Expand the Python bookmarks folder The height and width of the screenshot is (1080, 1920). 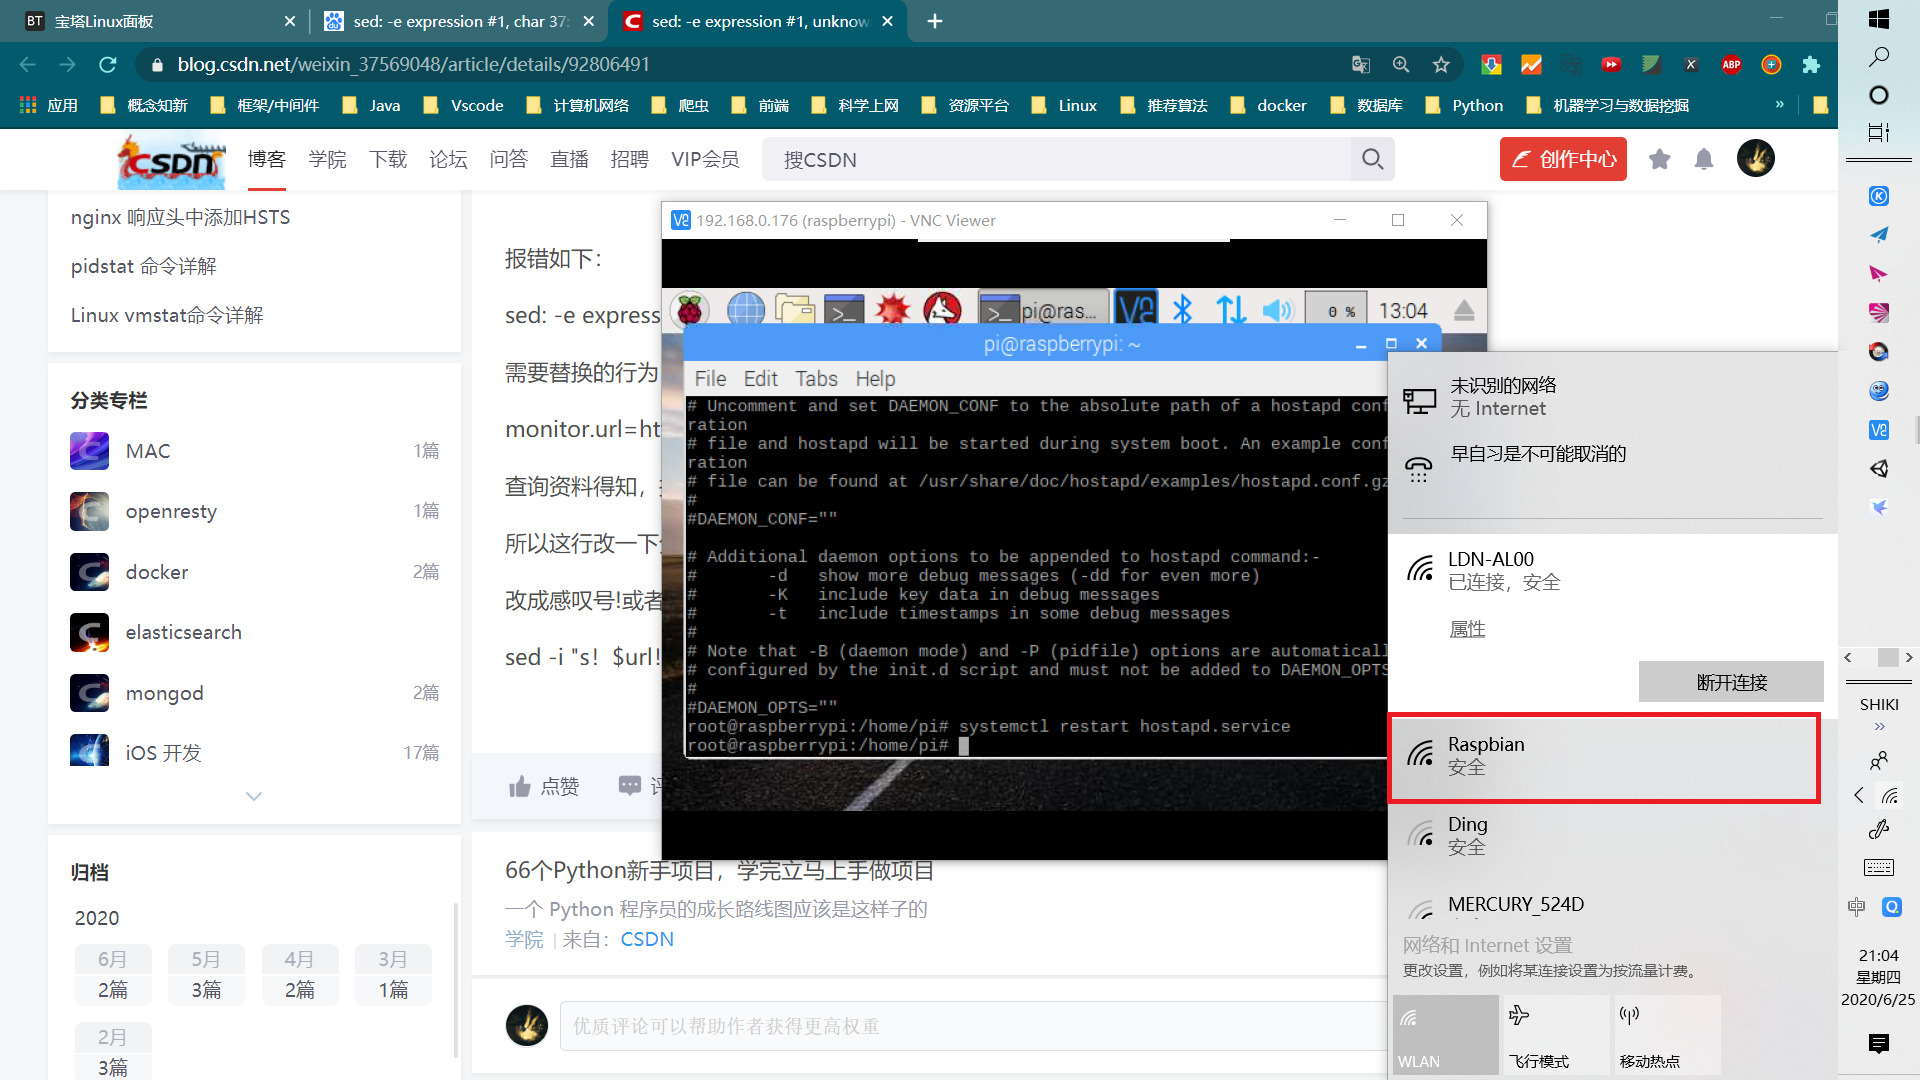(x=1463, y=104)
